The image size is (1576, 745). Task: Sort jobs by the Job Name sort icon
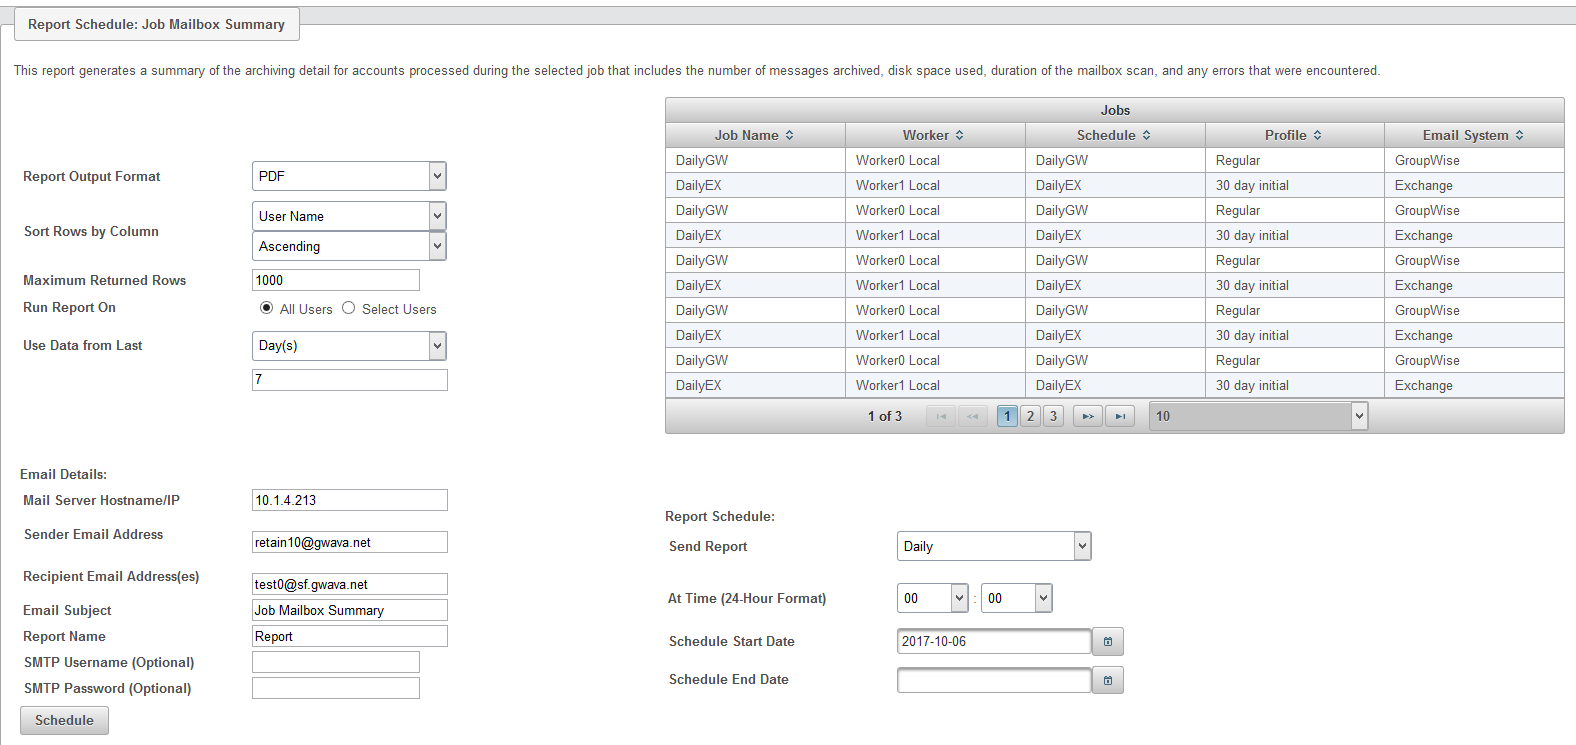pos(789,135)
